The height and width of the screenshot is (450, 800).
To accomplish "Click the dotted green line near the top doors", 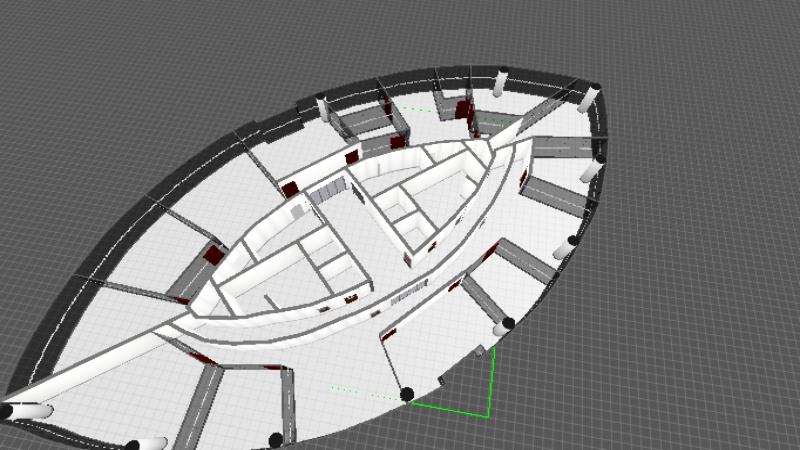I will click(418, 109).
